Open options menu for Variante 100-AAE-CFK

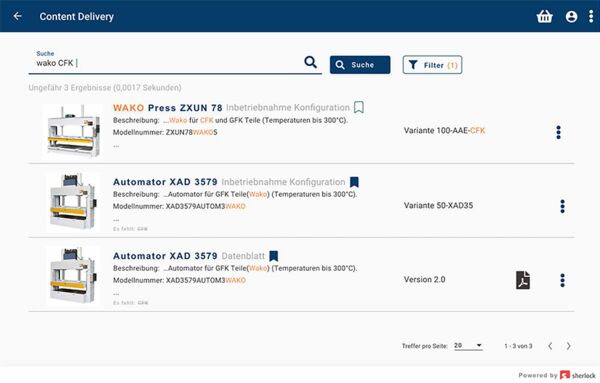tap(559, 132)
